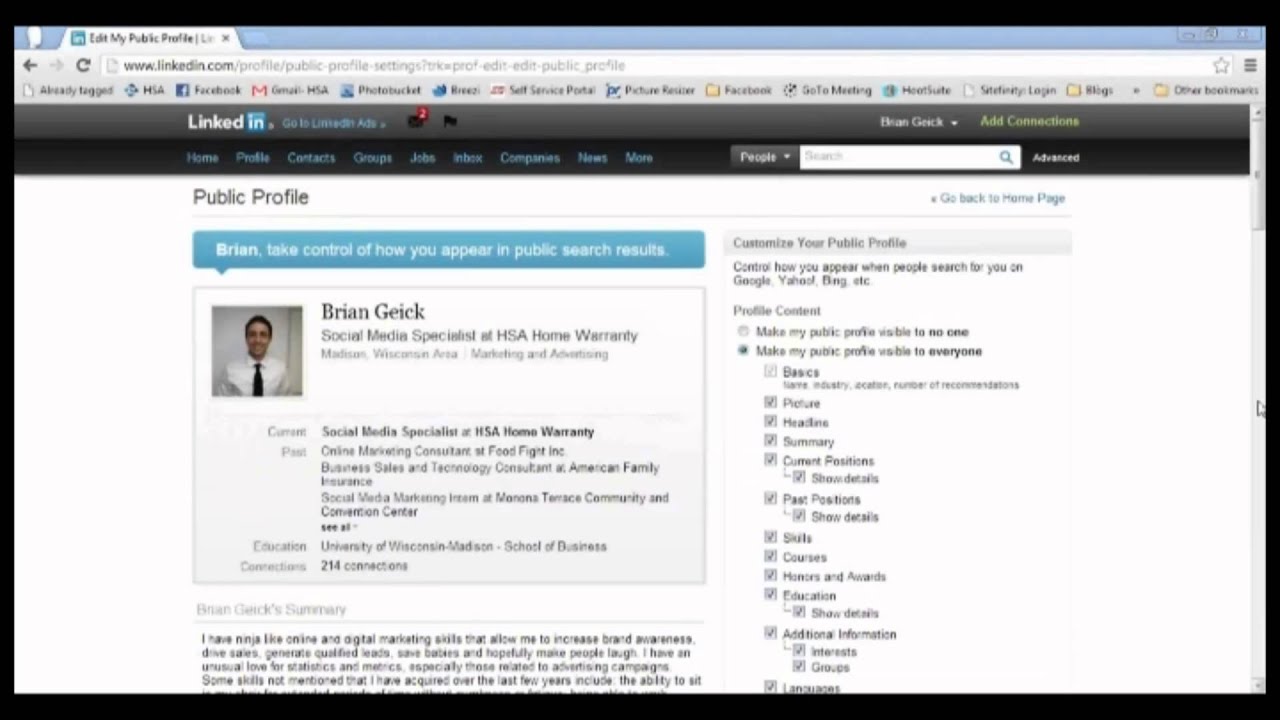Toggle the Interests checkbox
Viewport: 1280px width, 720px height.
click(x=798, y=650)
